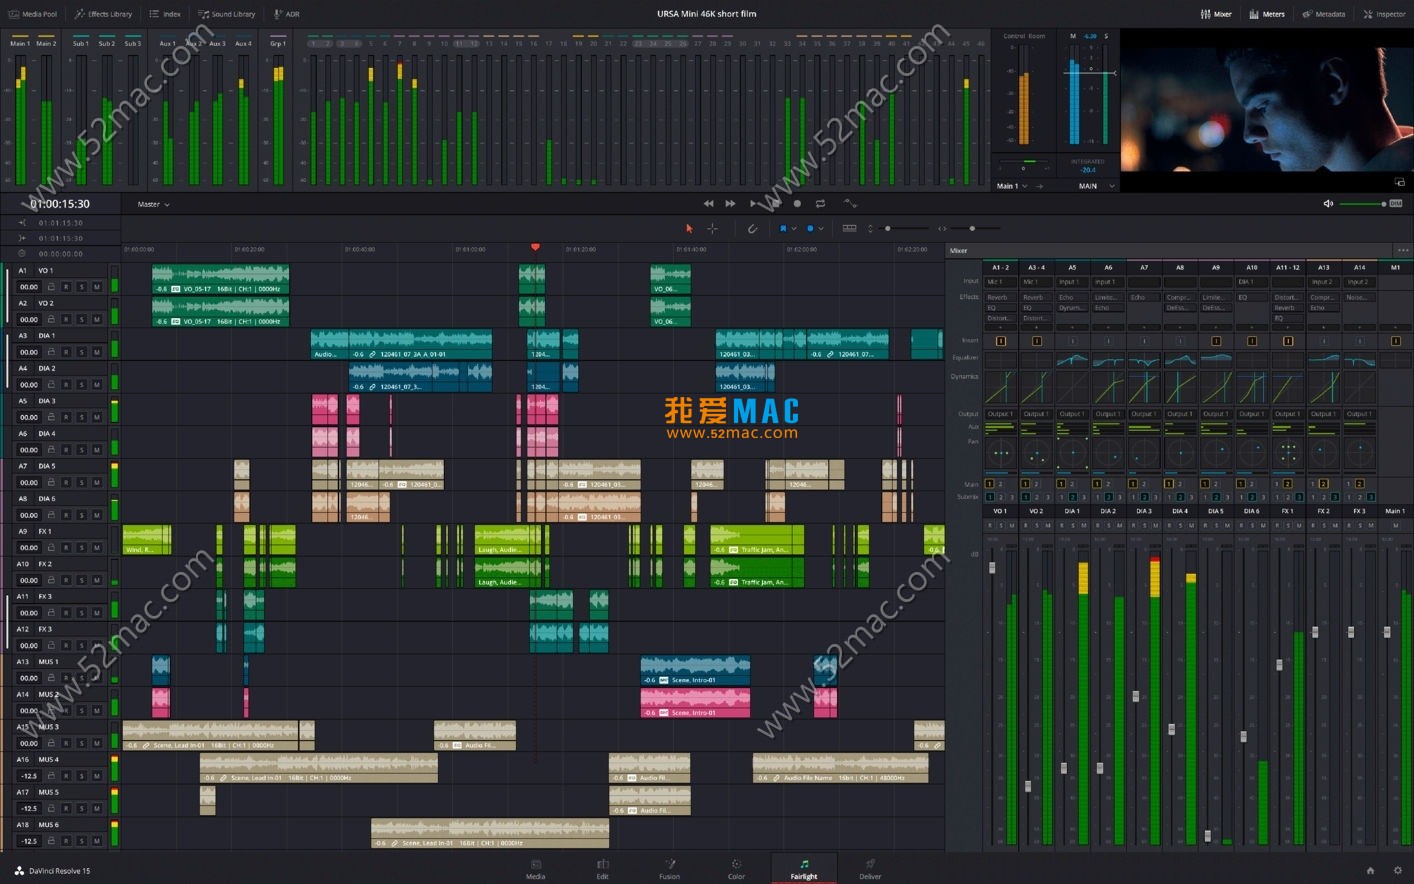Screen dimensions: 1414x884
Task: Lock track A4 DIA 2
Action: tap(51, 385)
